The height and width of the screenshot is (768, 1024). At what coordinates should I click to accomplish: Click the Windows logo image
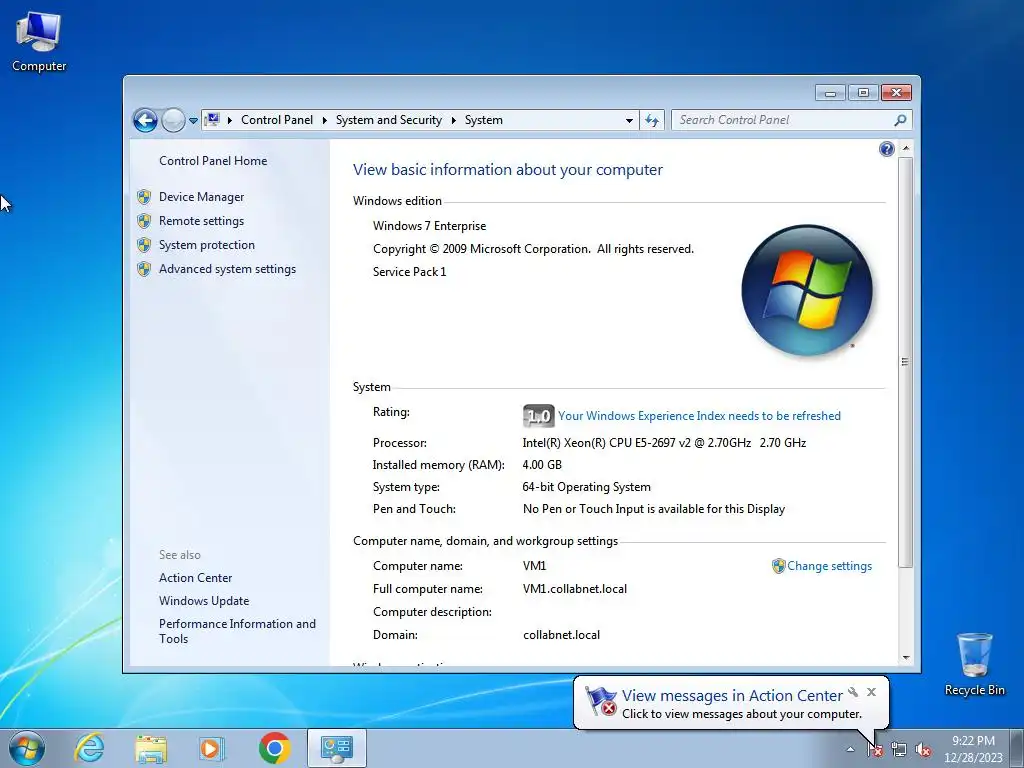[807, 291]
